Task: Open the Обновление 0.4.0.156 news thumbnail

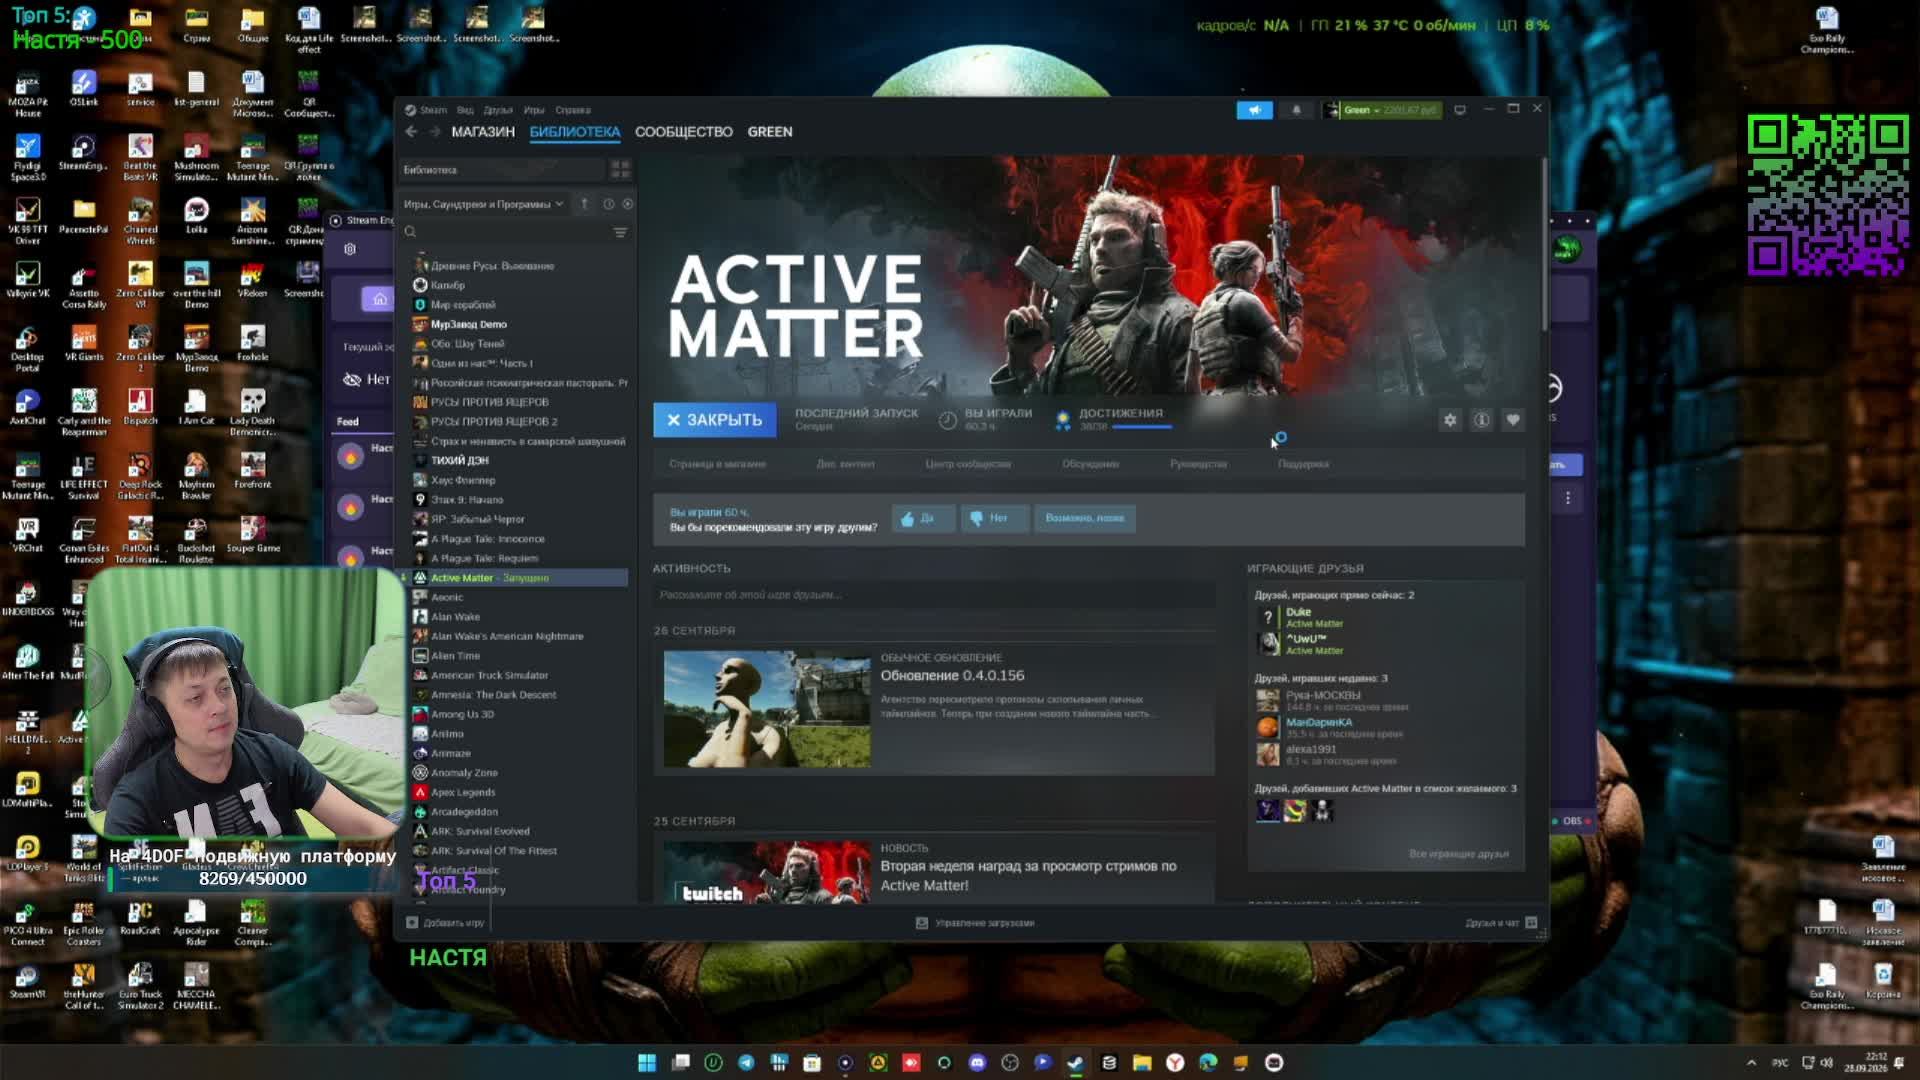Action: tap(767, 710)
